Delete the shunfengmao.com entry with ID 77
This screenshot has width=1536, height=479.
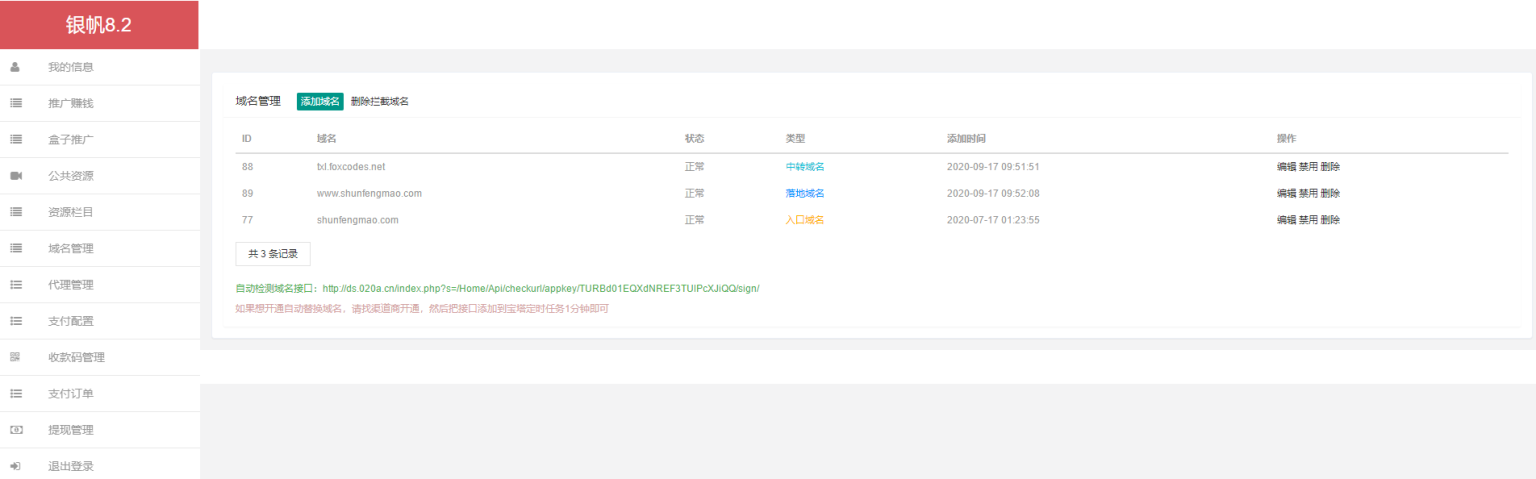(x=1330, y=220)
